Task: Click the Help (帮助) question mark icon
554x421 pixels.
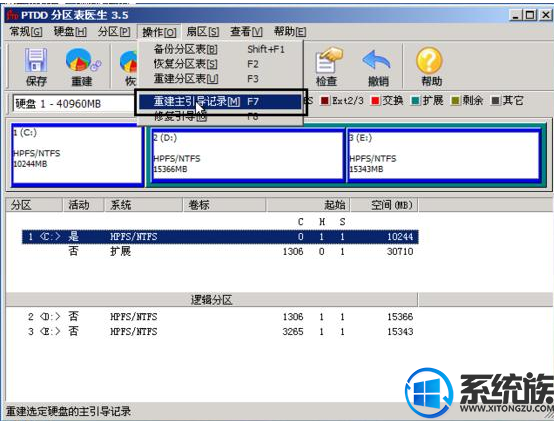Action: (x=430, y=67)
